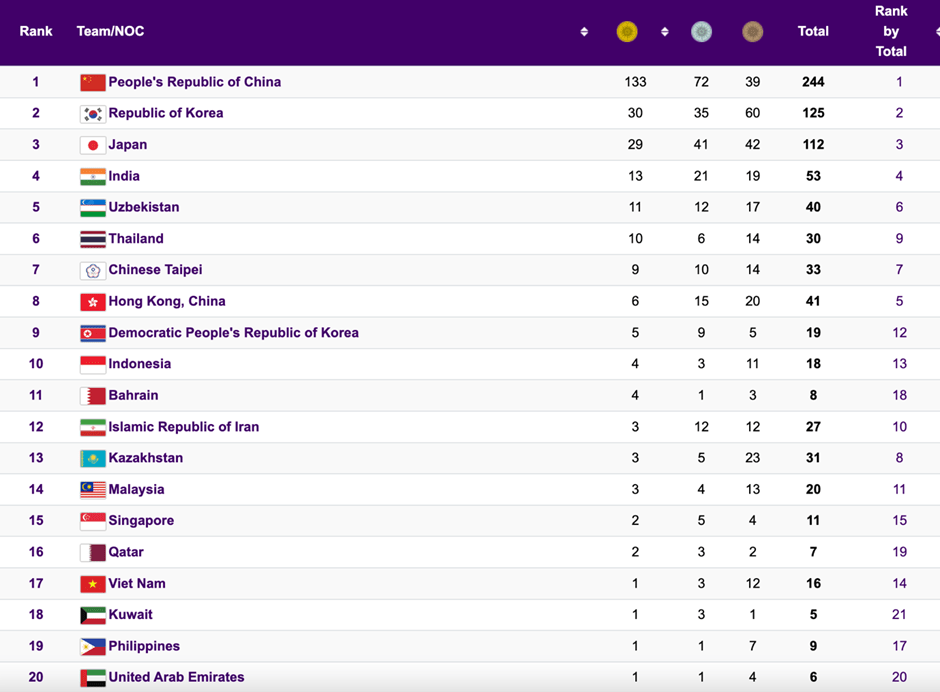
Task: Click Thailand's total medal count 30
Action: click(813, 239)
